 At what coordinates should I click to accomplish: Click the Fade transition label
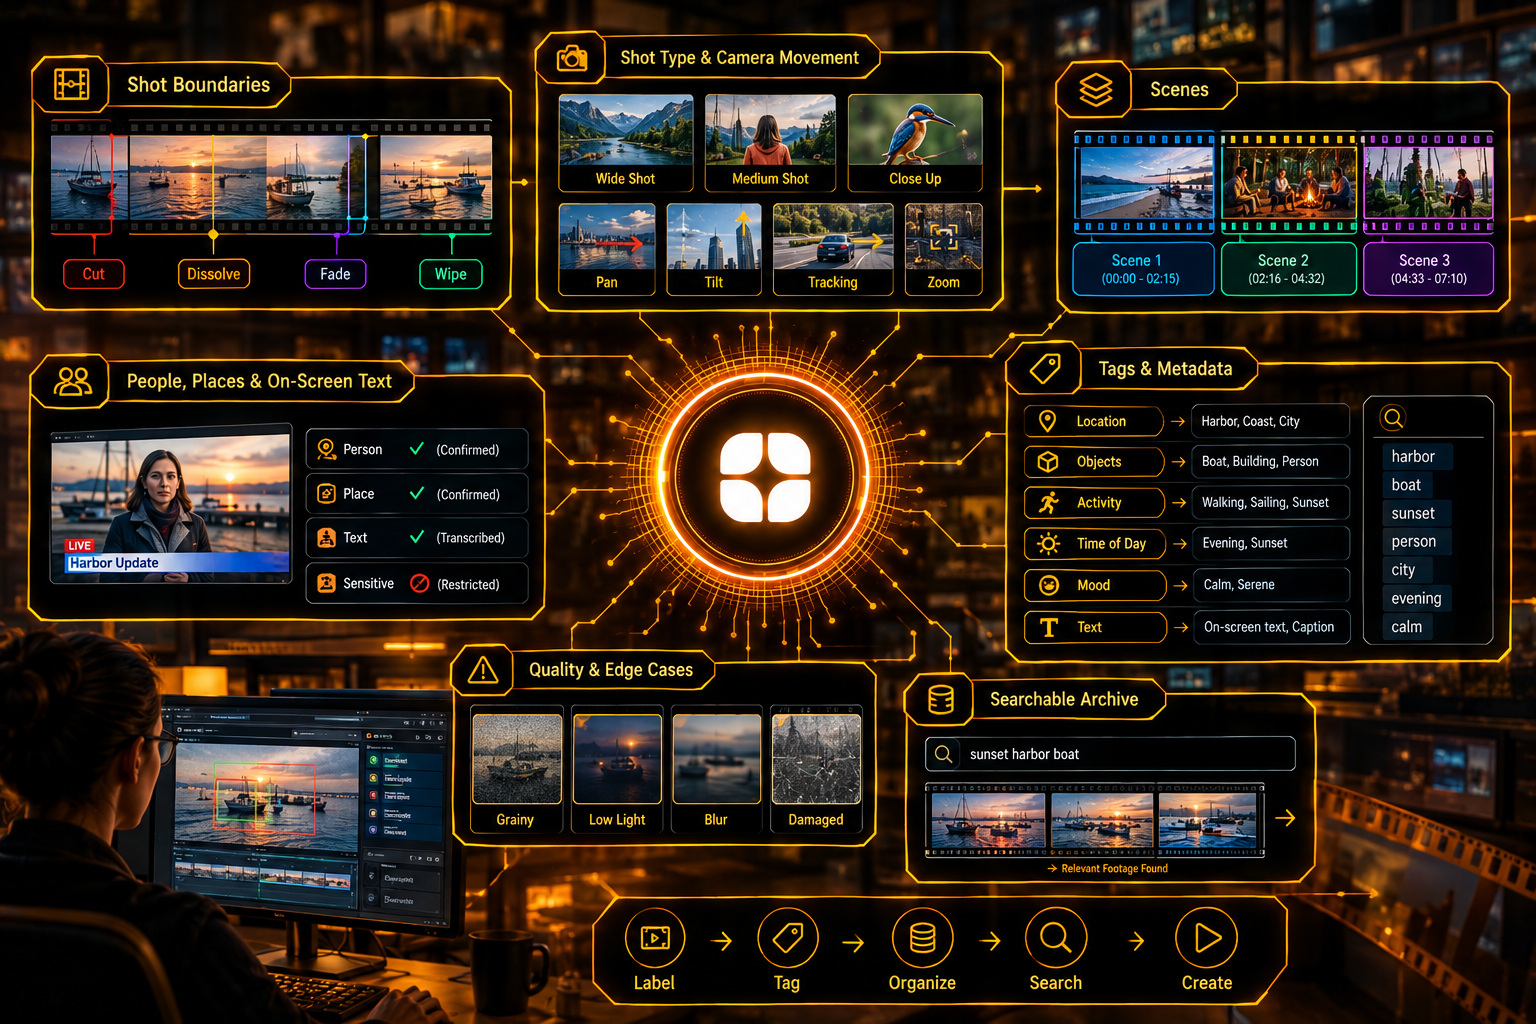pos(335,274)
